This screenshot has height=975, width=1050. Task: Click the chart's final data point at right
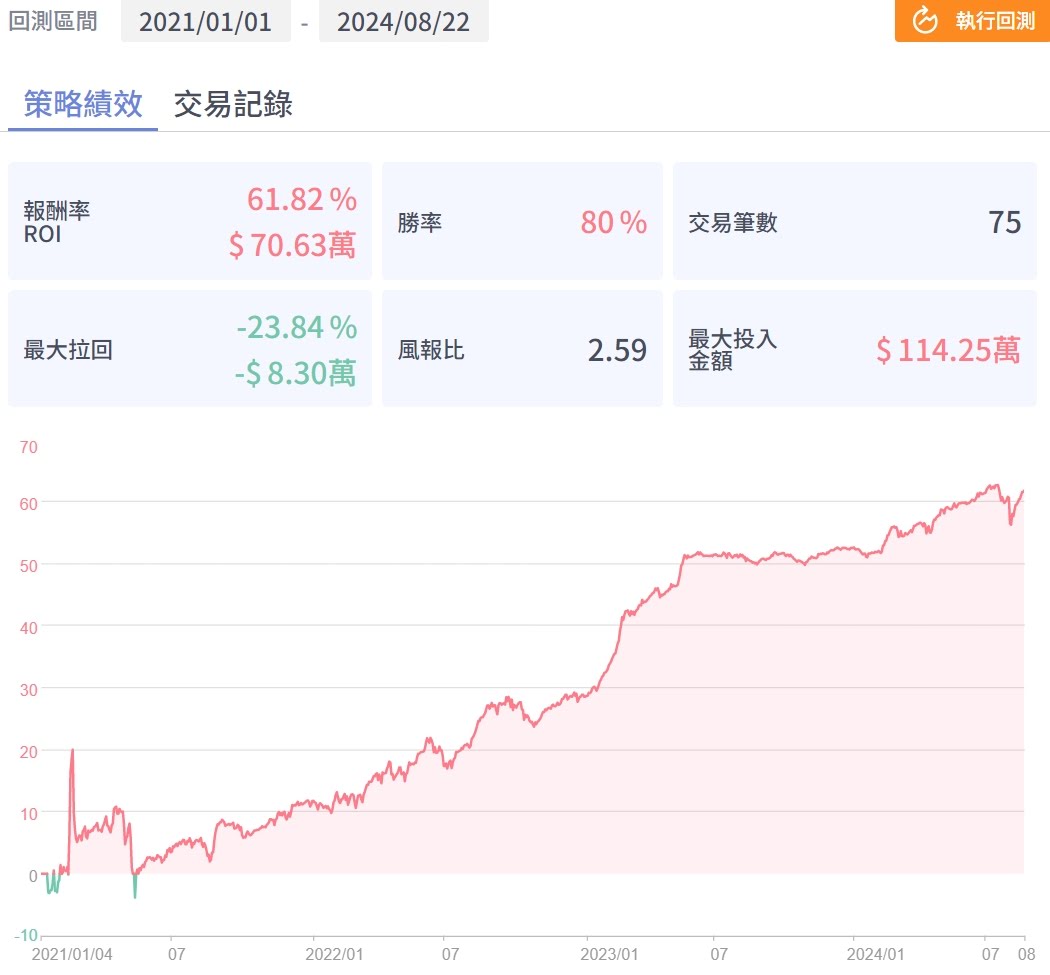pos(1023,491)
